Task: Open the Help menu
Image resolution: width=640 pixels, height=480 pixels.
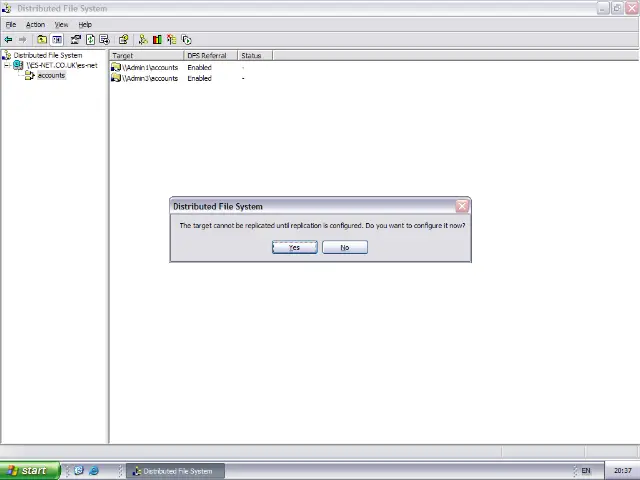Action: pyautogui.click(x=85, y=24)
